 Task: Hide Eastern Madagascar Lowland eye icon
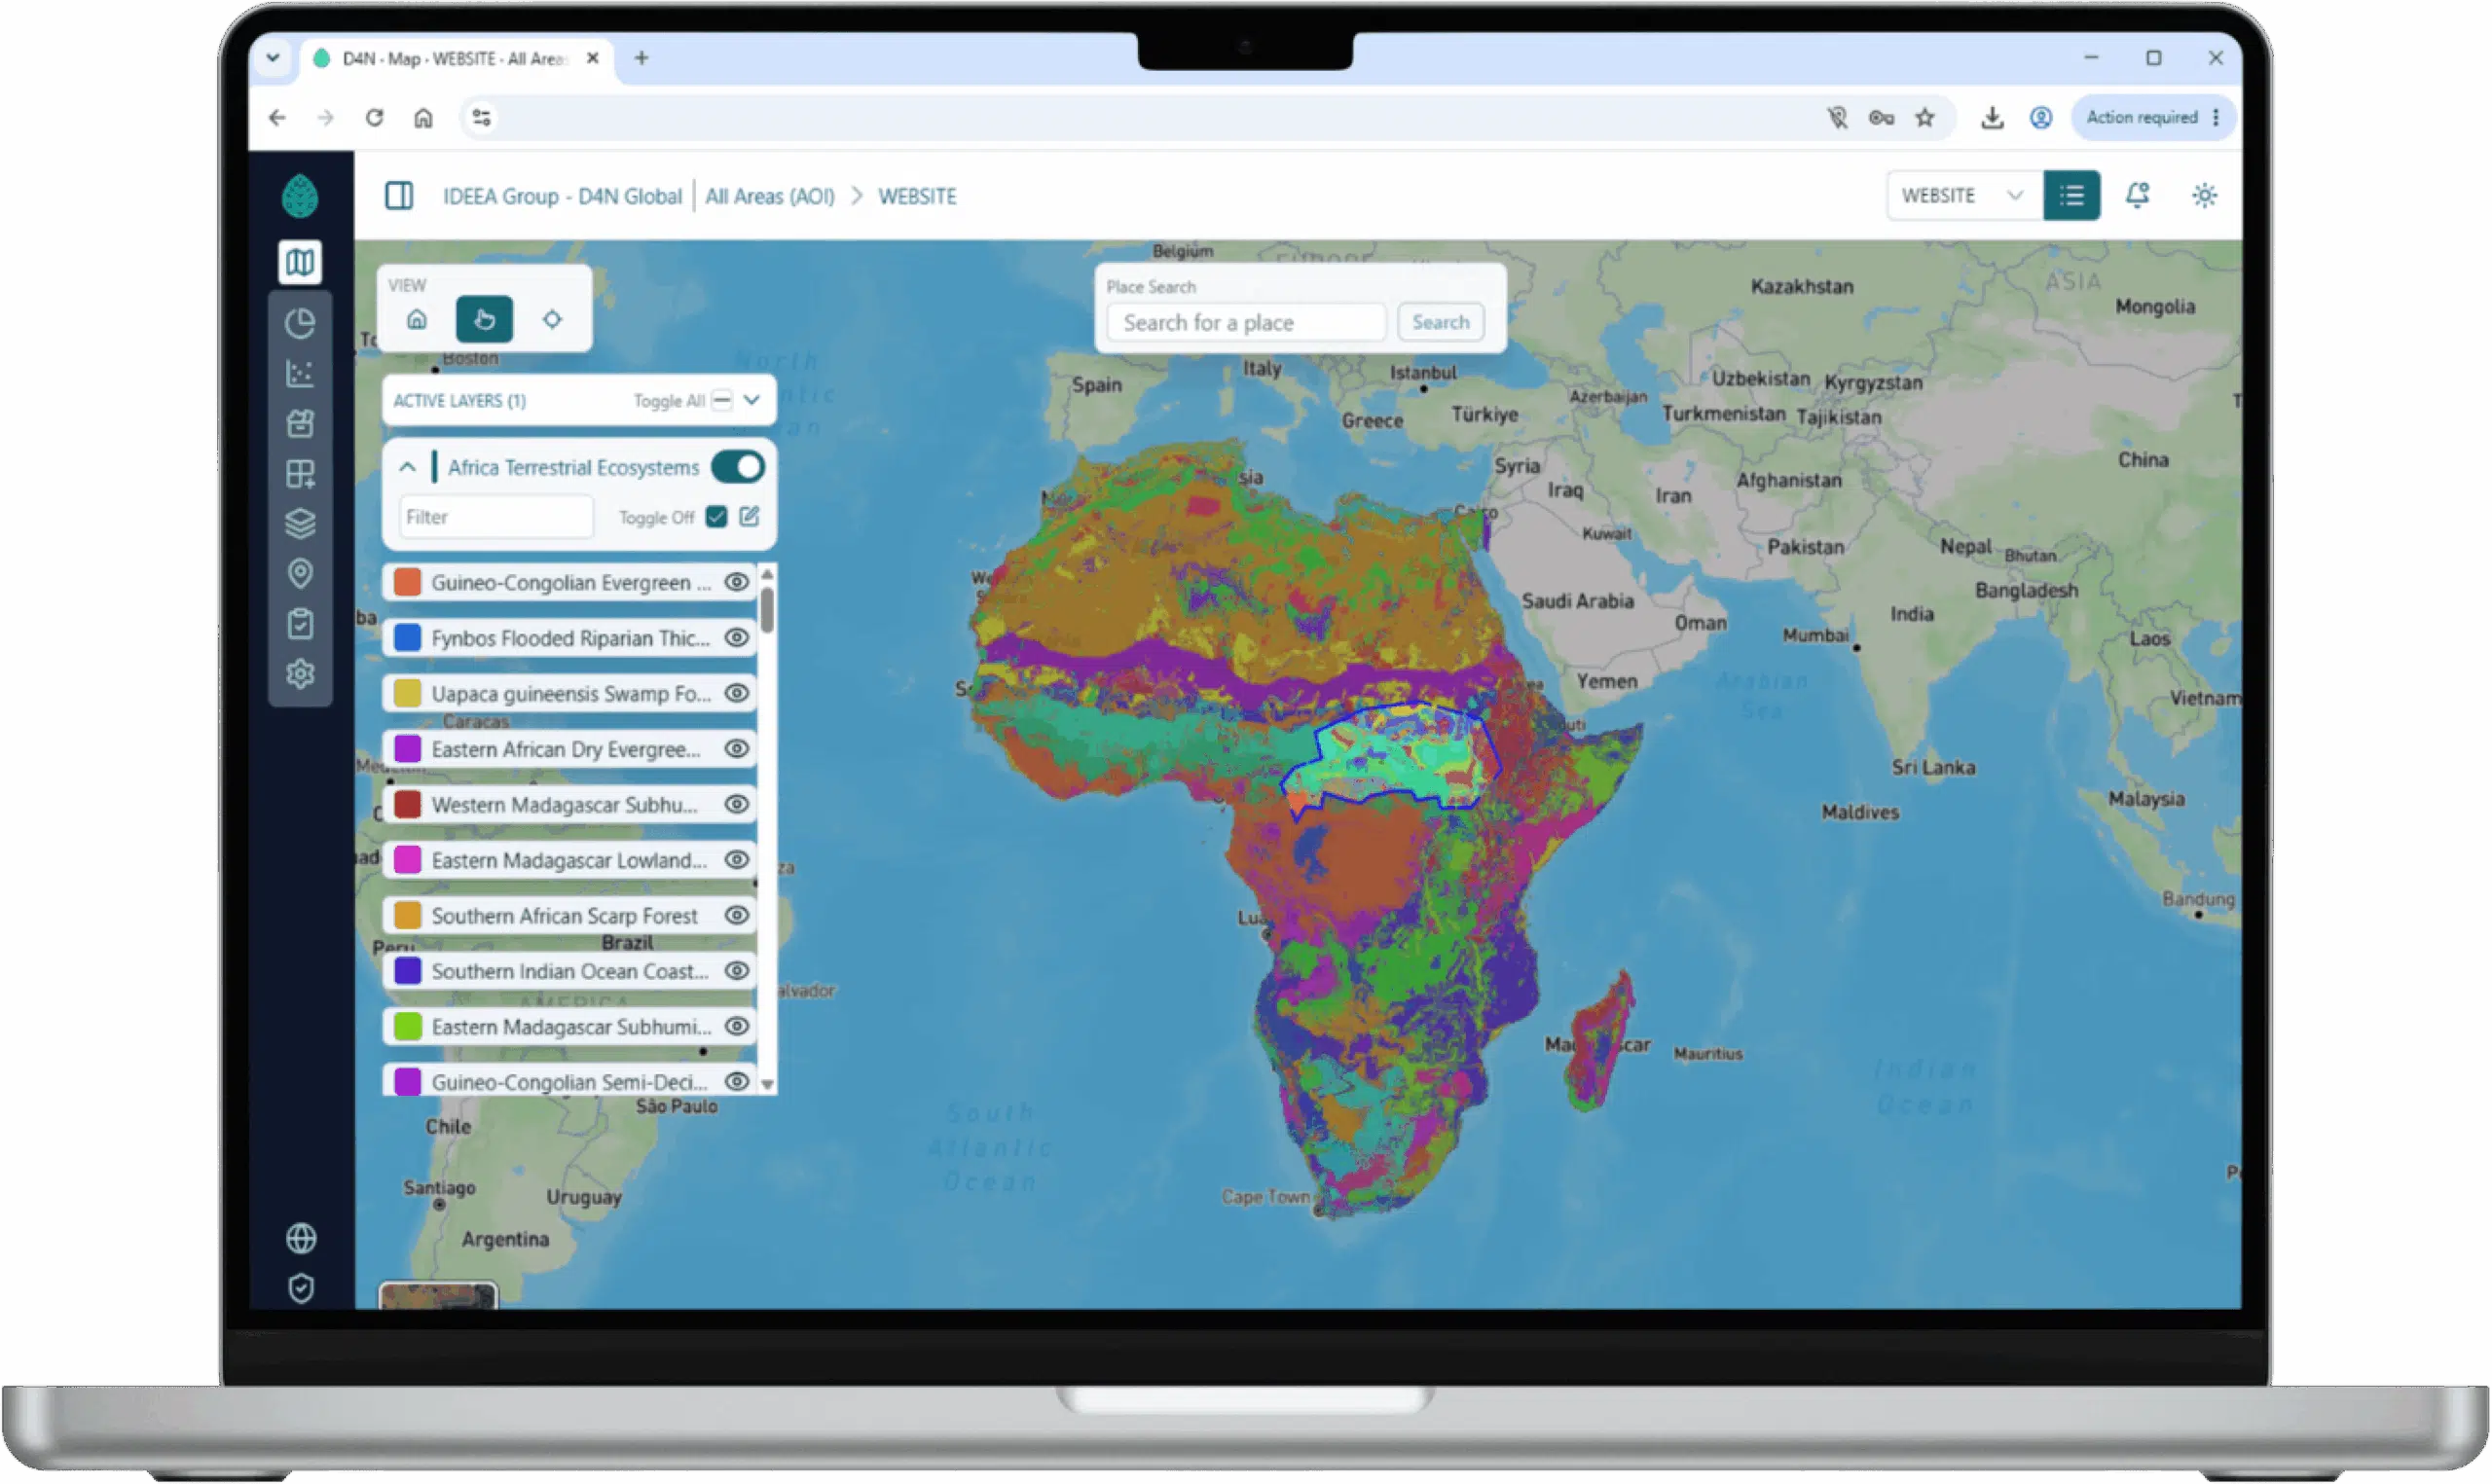pos(738,860)
